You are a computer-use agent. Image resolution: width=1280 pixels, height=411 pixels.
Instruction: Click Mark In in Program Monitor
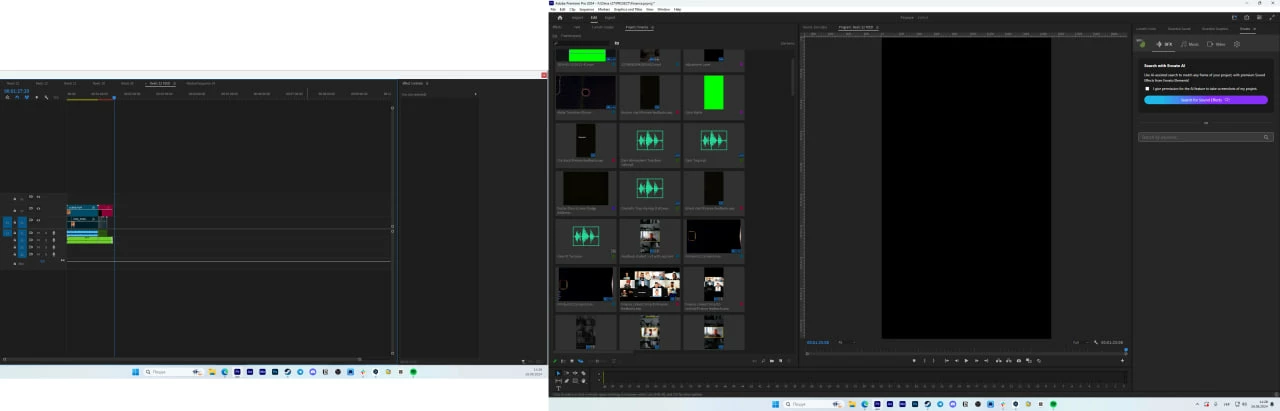coord(924,361)
